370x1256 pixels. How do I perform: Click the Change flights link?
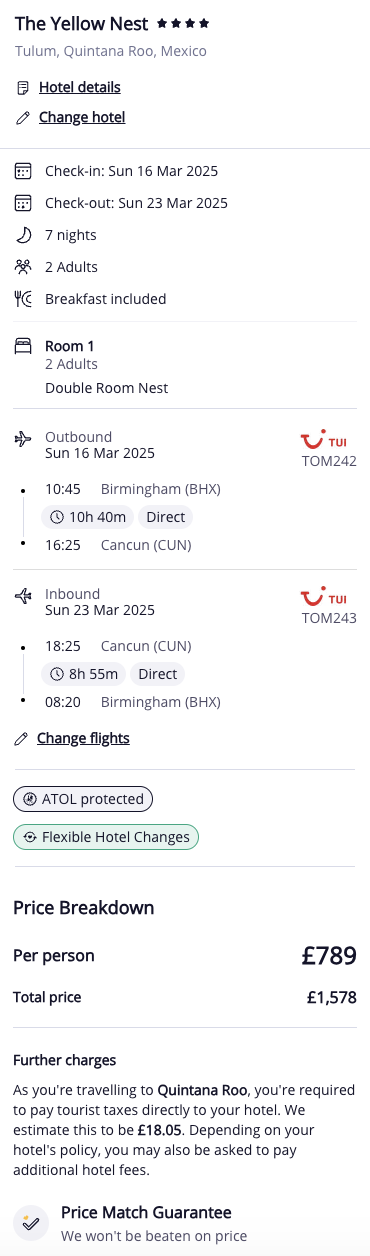83,739
